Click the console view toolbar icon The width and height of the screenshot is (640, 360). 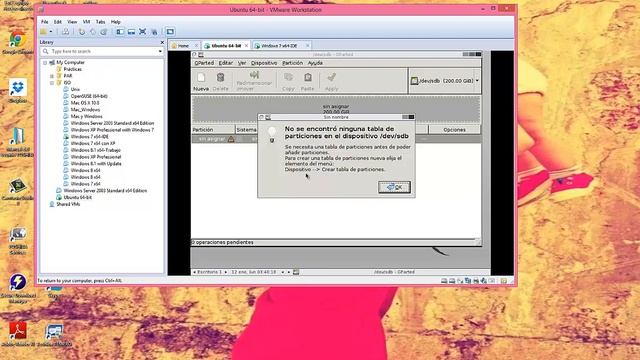point(170,32)
